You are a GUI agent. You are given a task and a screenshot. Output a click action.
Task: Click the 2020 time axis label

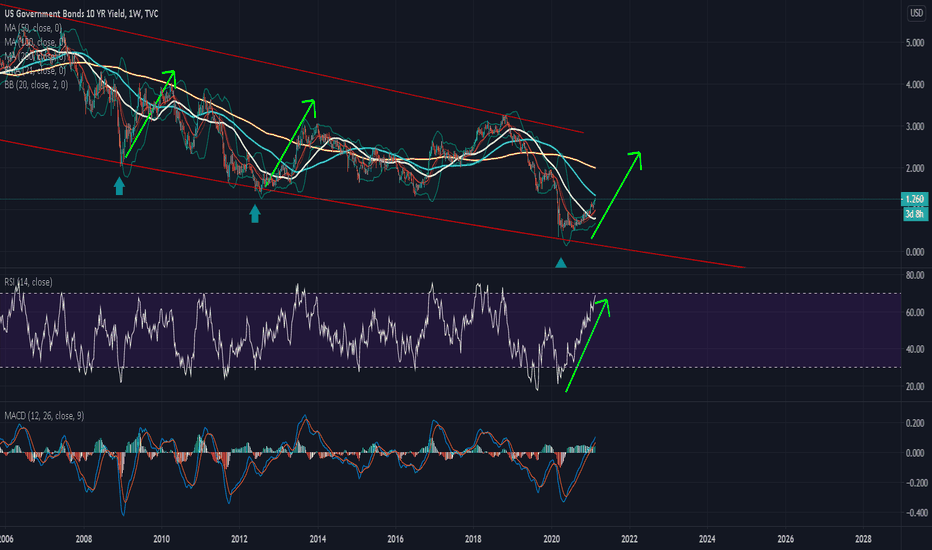pos(552,539)
